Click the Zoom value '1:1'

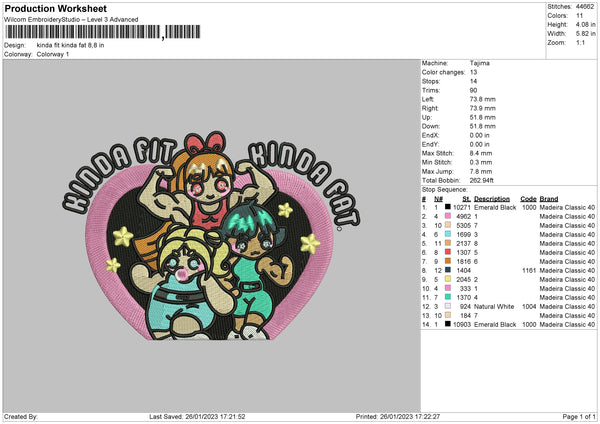(580, 42)
